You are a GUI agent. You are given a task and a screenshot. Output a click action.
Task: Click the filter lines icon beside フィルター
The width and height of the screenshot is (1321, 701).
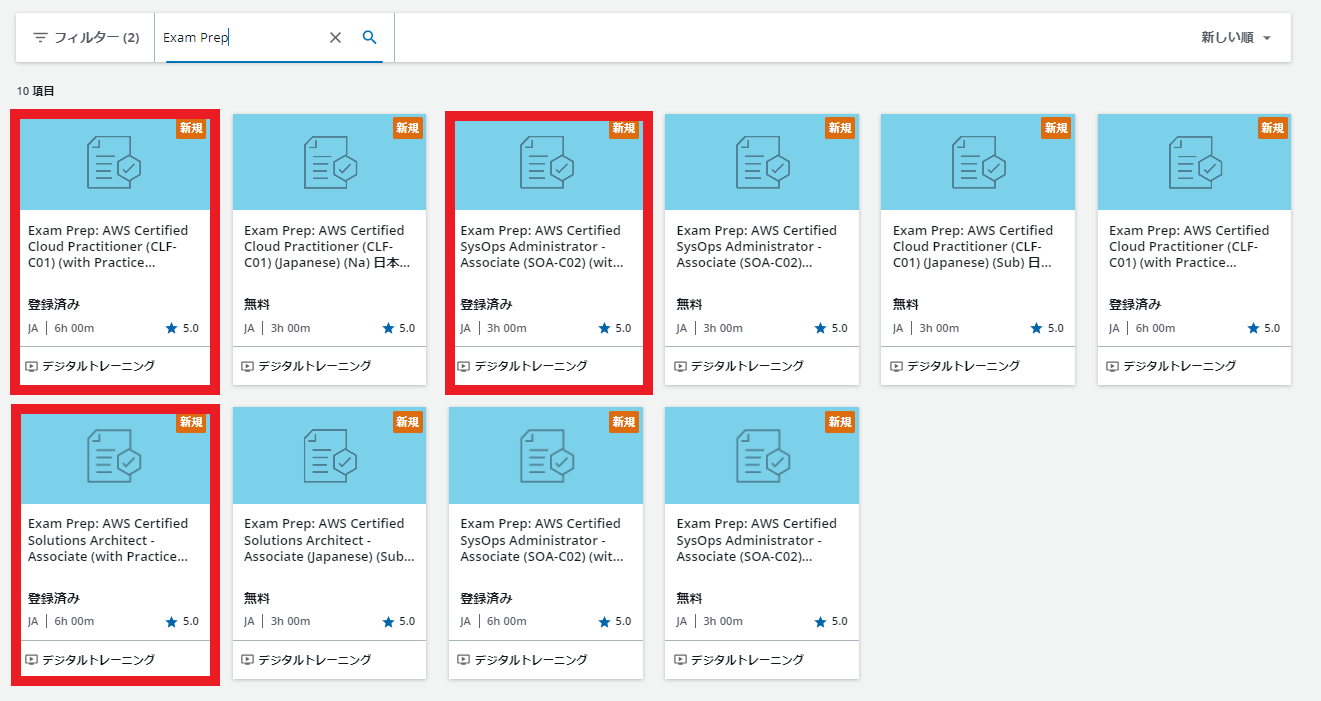click(x=40, y=37)
